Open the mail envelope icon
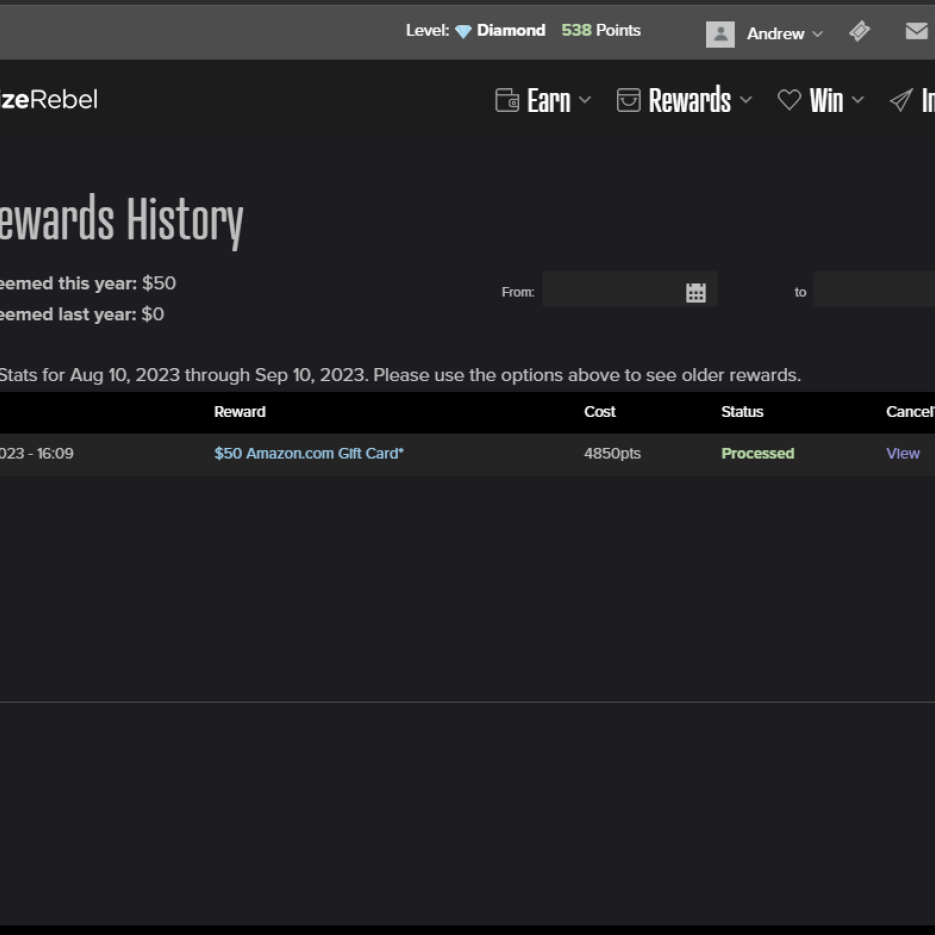 click(916, 32)
